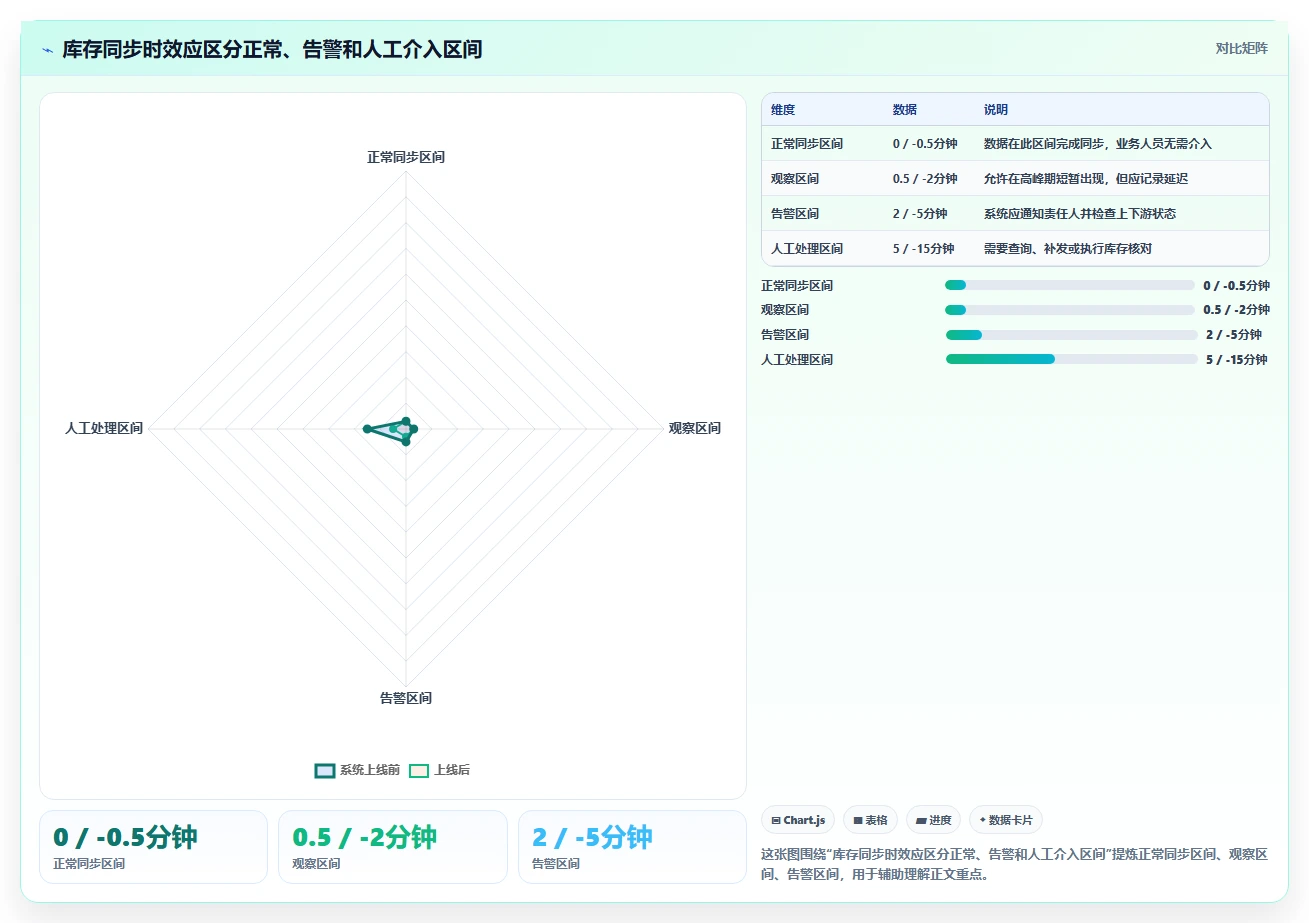The image size is (1309, 923).
Task: Click table value 0.5 / -2分钟
Action: coord(925,179)
